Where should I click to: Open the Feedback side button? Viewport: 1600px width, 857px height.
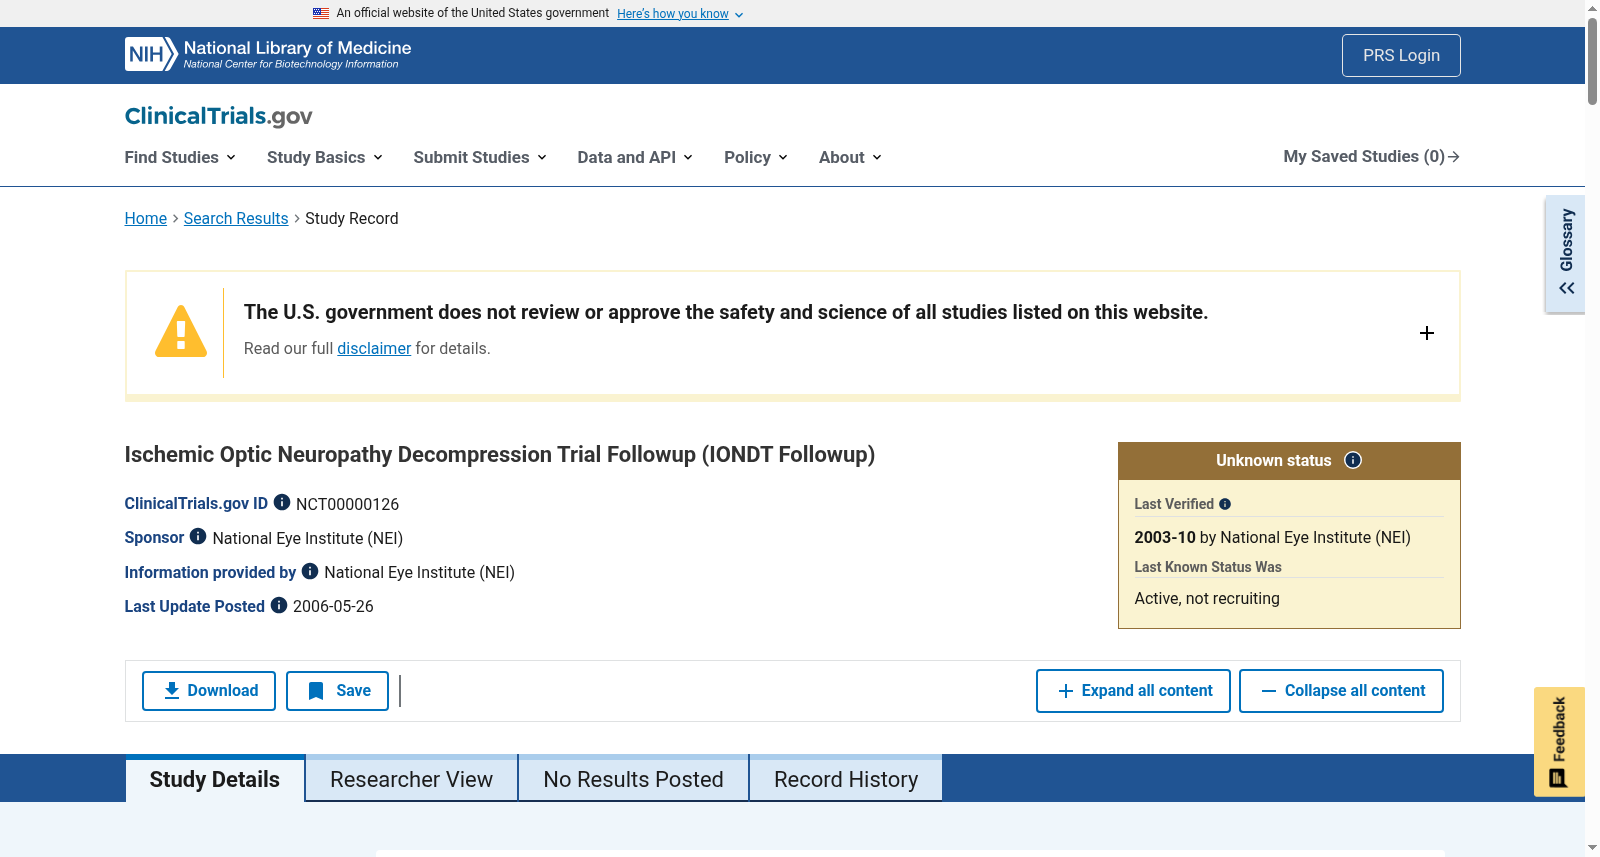1559,741
